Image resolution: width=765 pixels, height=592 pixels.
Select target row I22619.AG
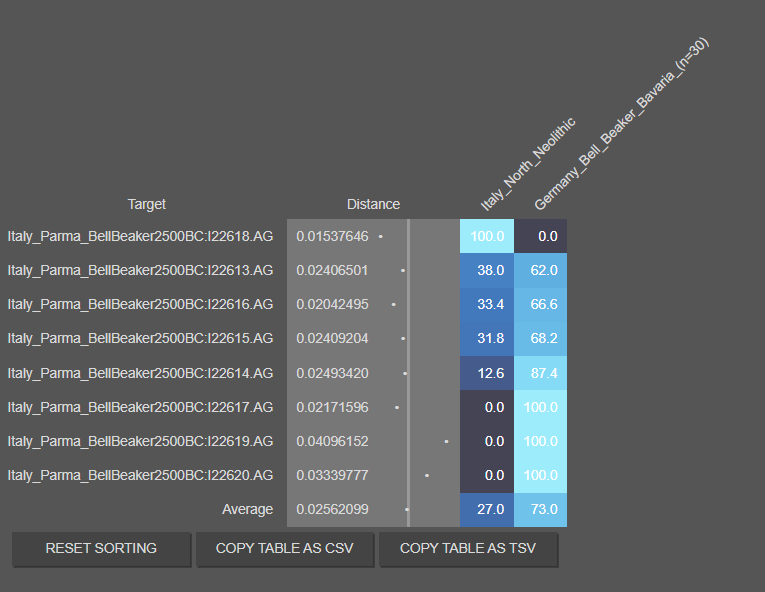(x=140, y=441)
